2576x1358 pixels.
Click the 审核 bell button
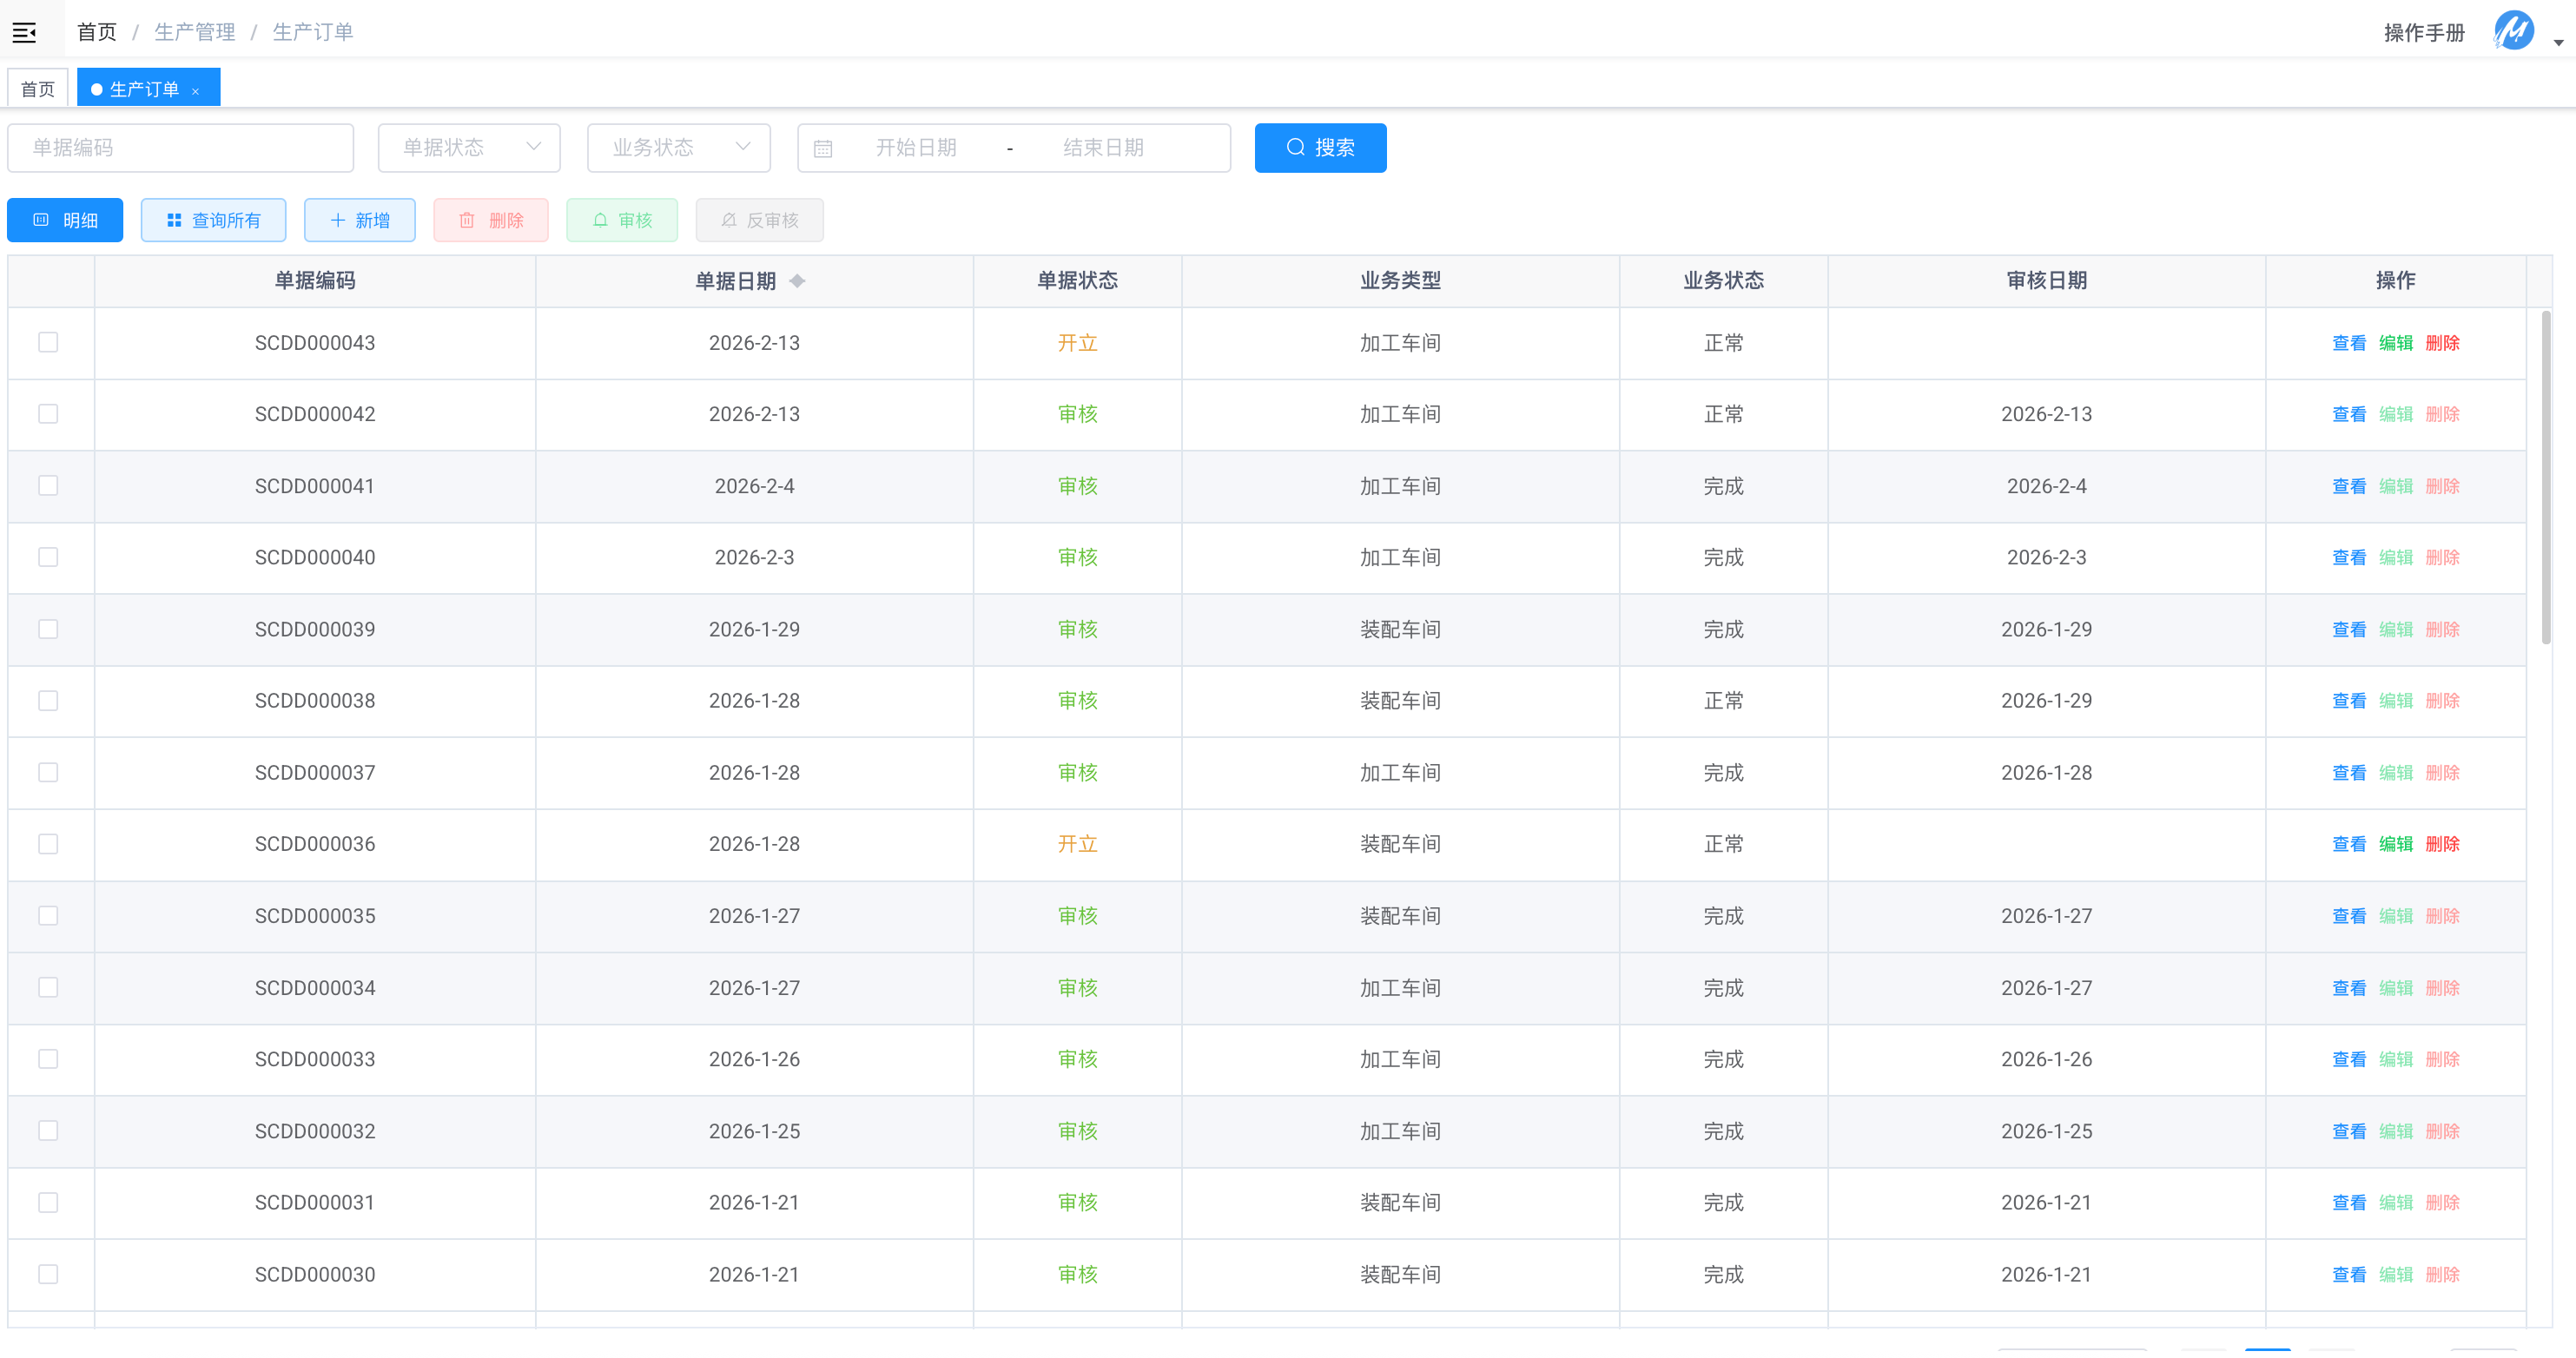click(621, 220)
